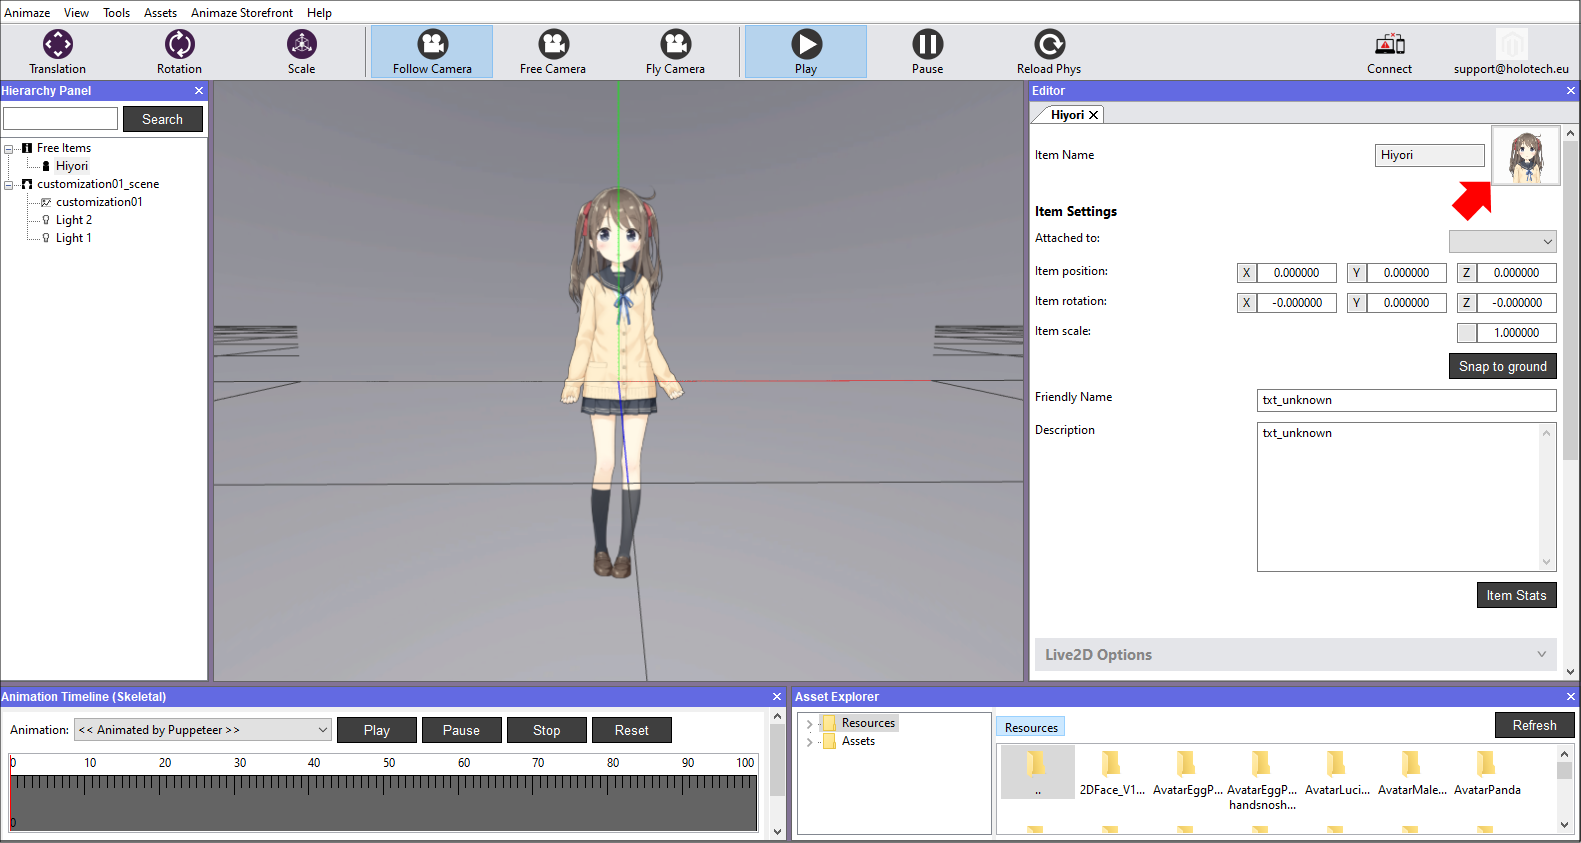Image resolution: width=1581 pixels, height=843 pixels.
Task: Open the AvatarMale... folder
Action: tap(1412, 773)
